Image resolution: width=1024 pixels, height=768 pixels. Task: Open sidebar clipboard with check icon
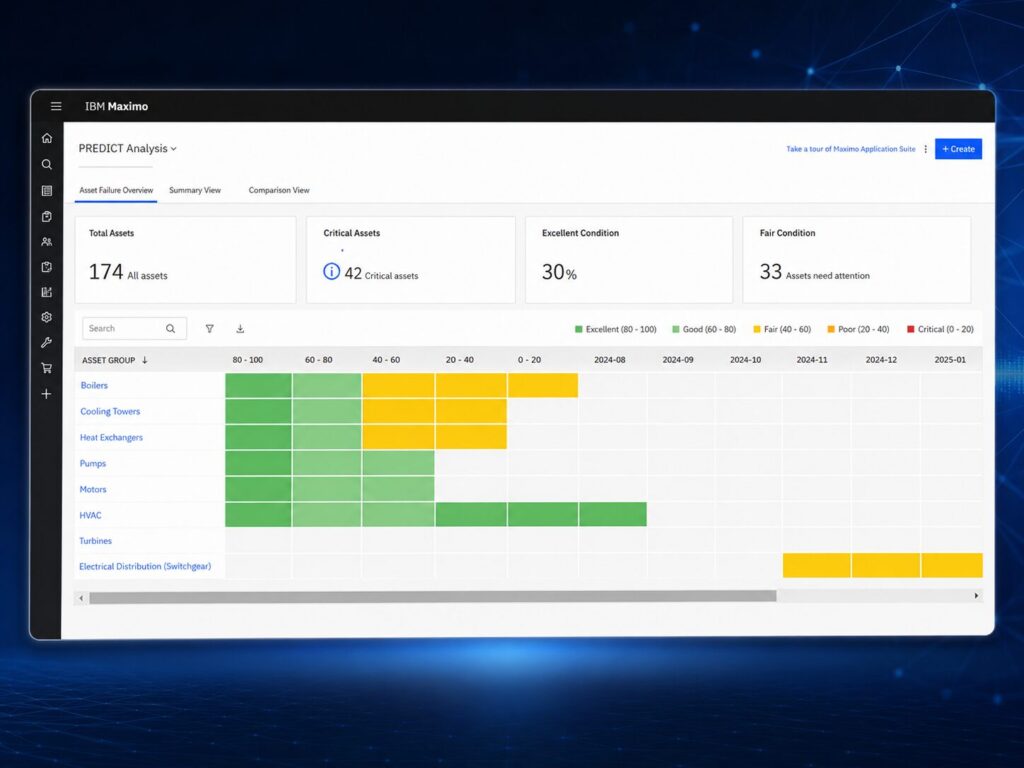coord(46,216)
